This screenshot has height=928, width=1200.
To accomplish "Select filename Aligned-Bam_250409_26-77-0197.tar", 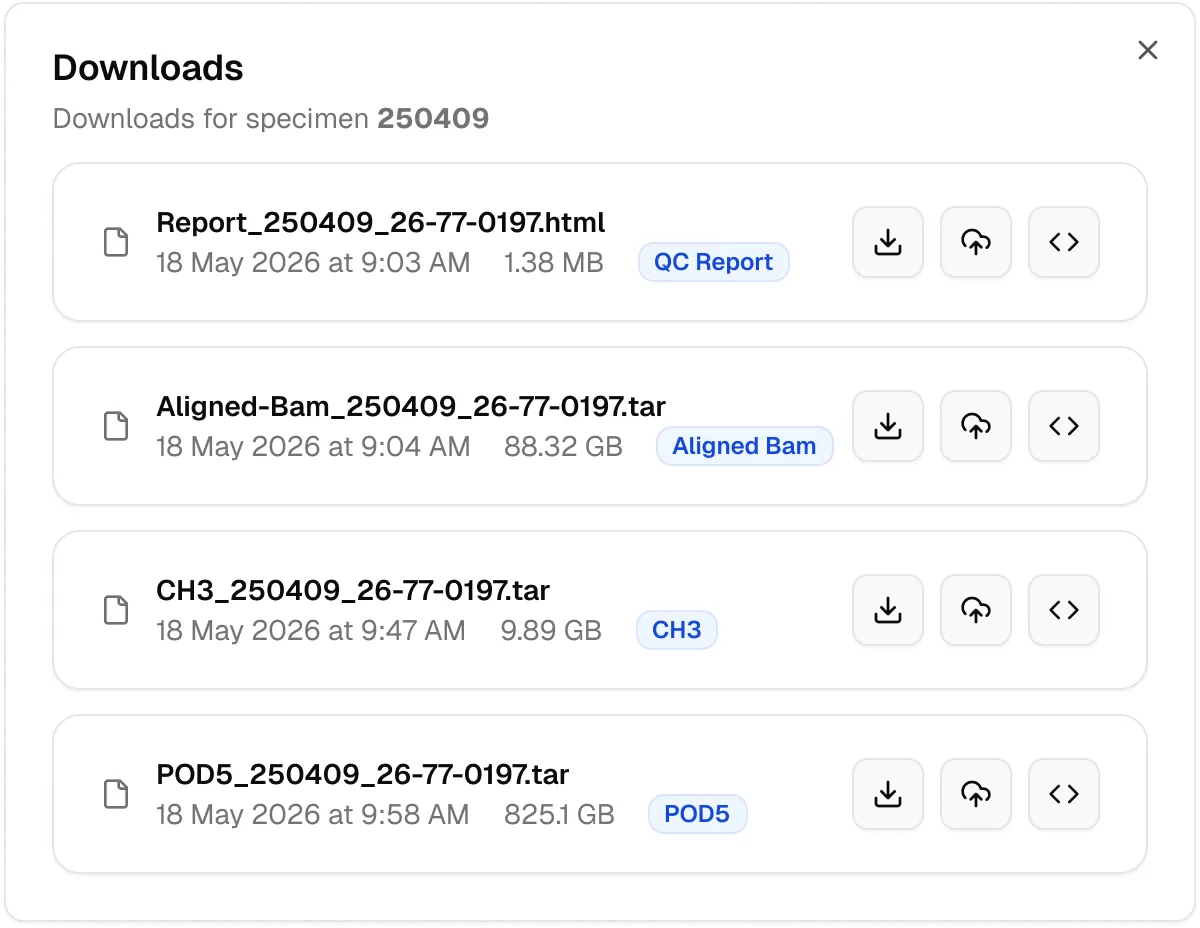I will (x=411, y=406).
